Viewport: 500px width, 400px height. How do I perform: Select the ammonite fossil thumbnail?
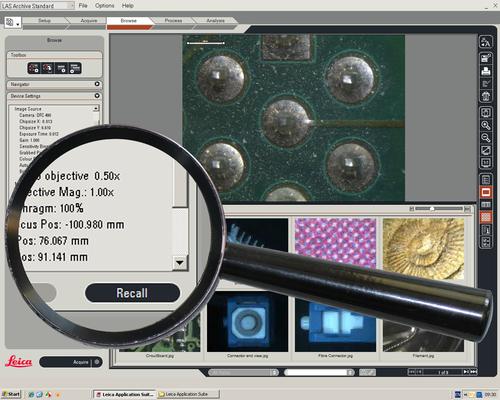click(x=423, y=249)
